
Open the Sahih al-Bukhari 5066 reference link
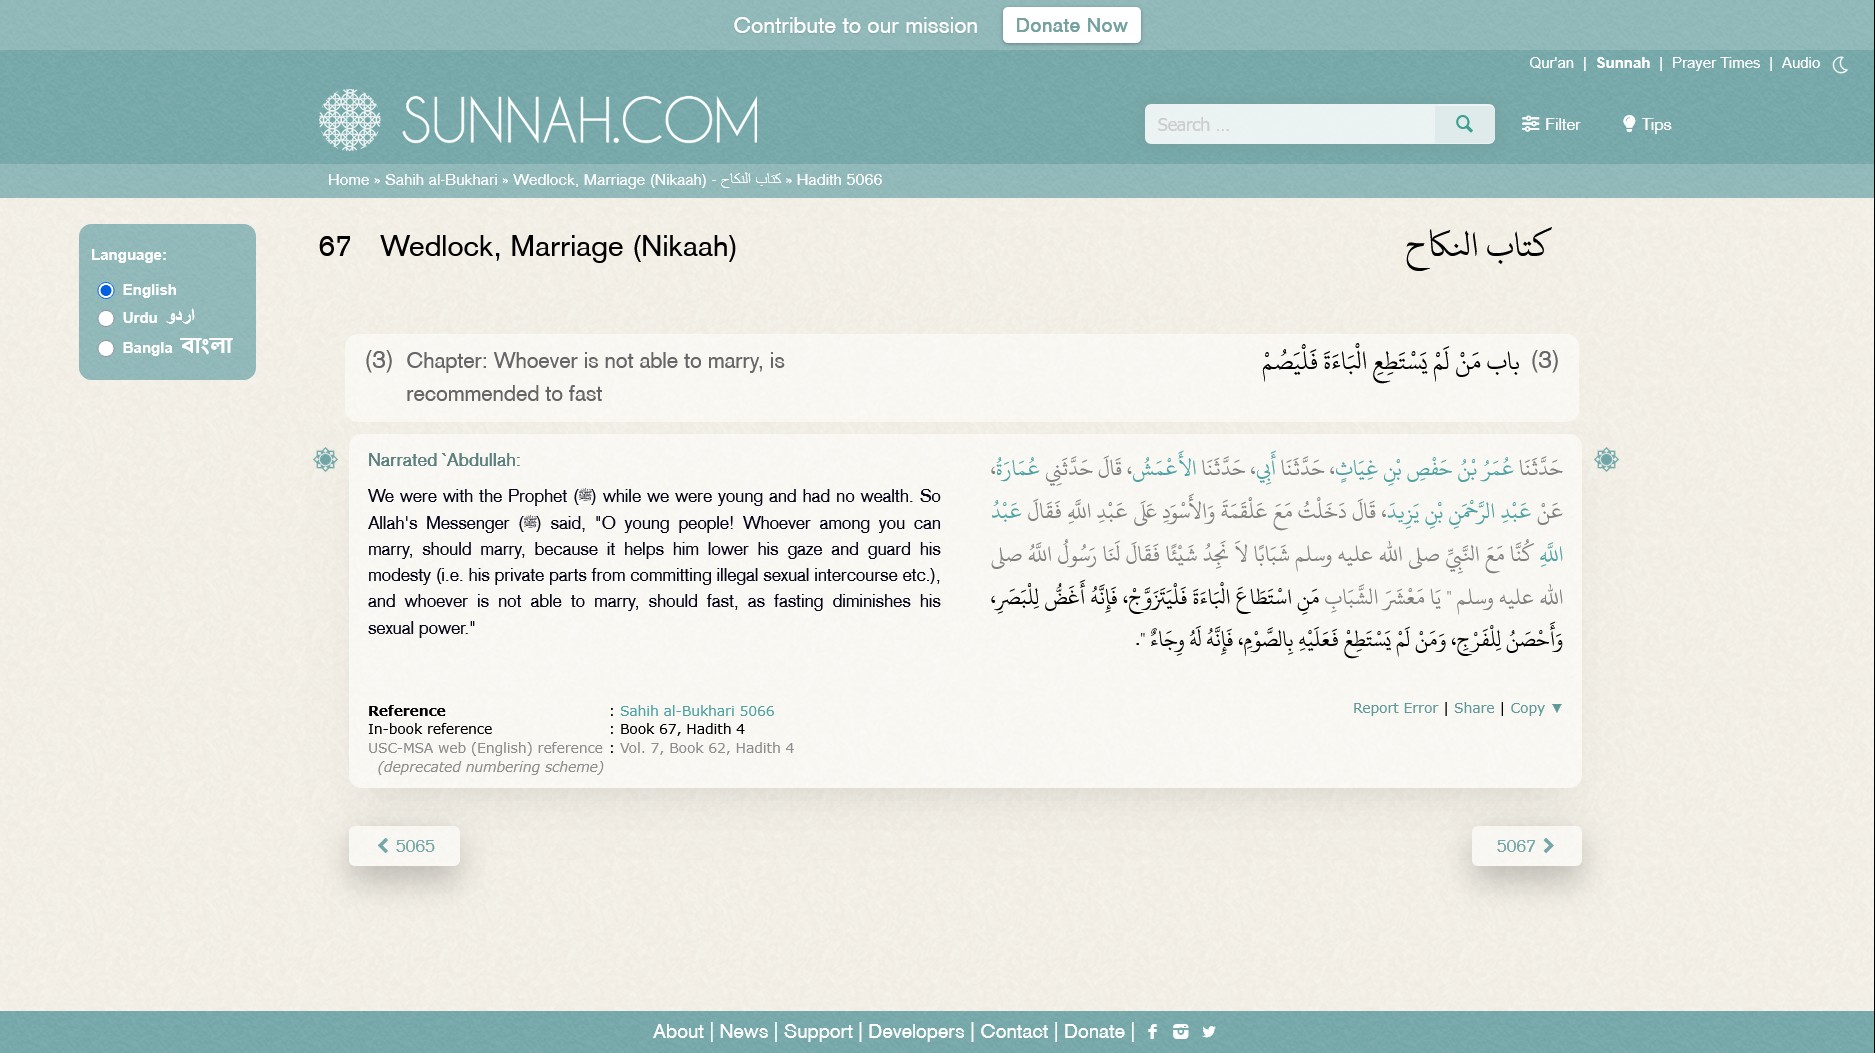tap(697, 711)
